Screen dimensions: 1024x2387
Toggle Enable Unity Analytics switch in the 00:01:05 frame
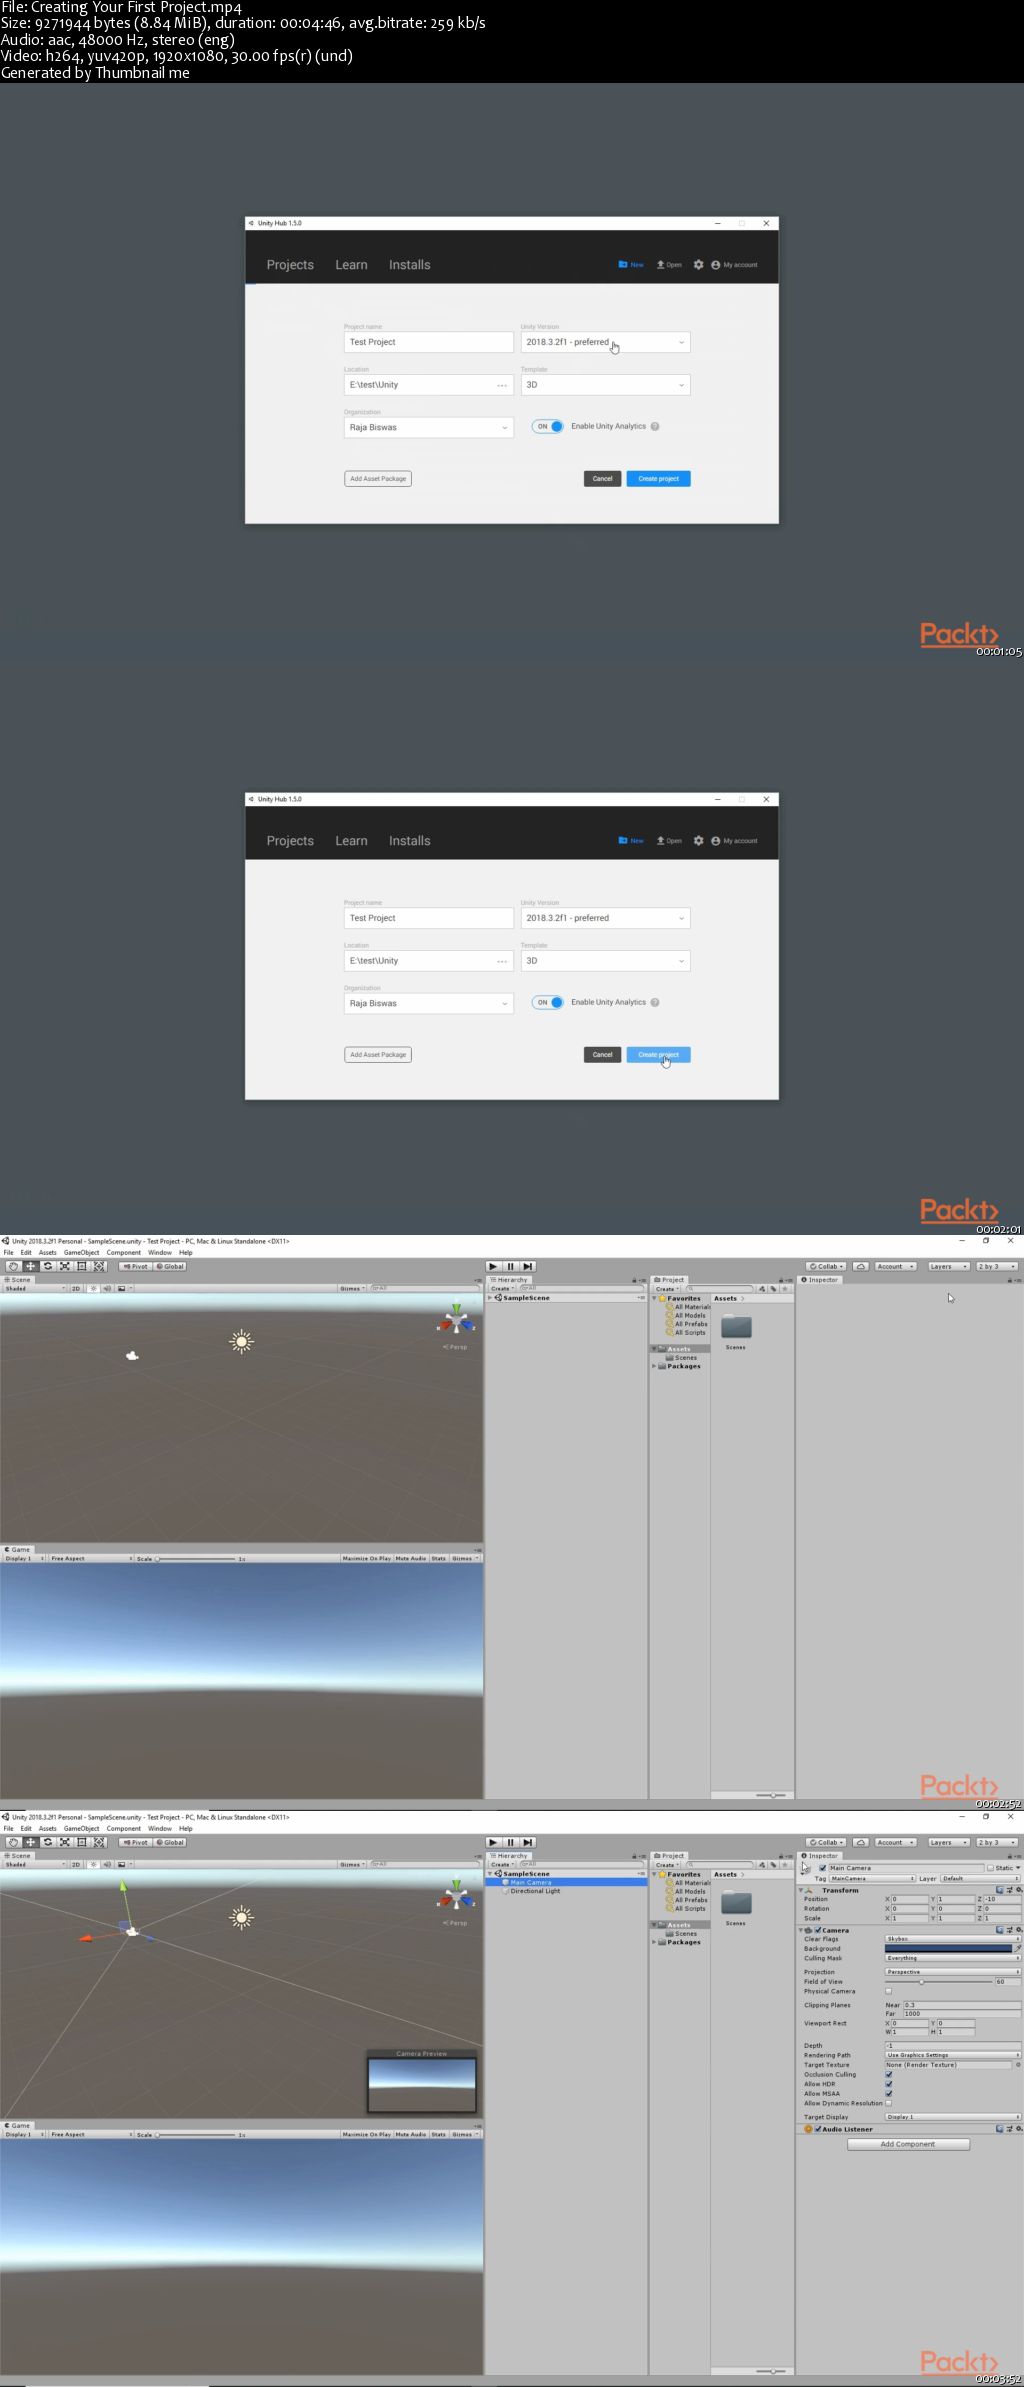(548, 426)
